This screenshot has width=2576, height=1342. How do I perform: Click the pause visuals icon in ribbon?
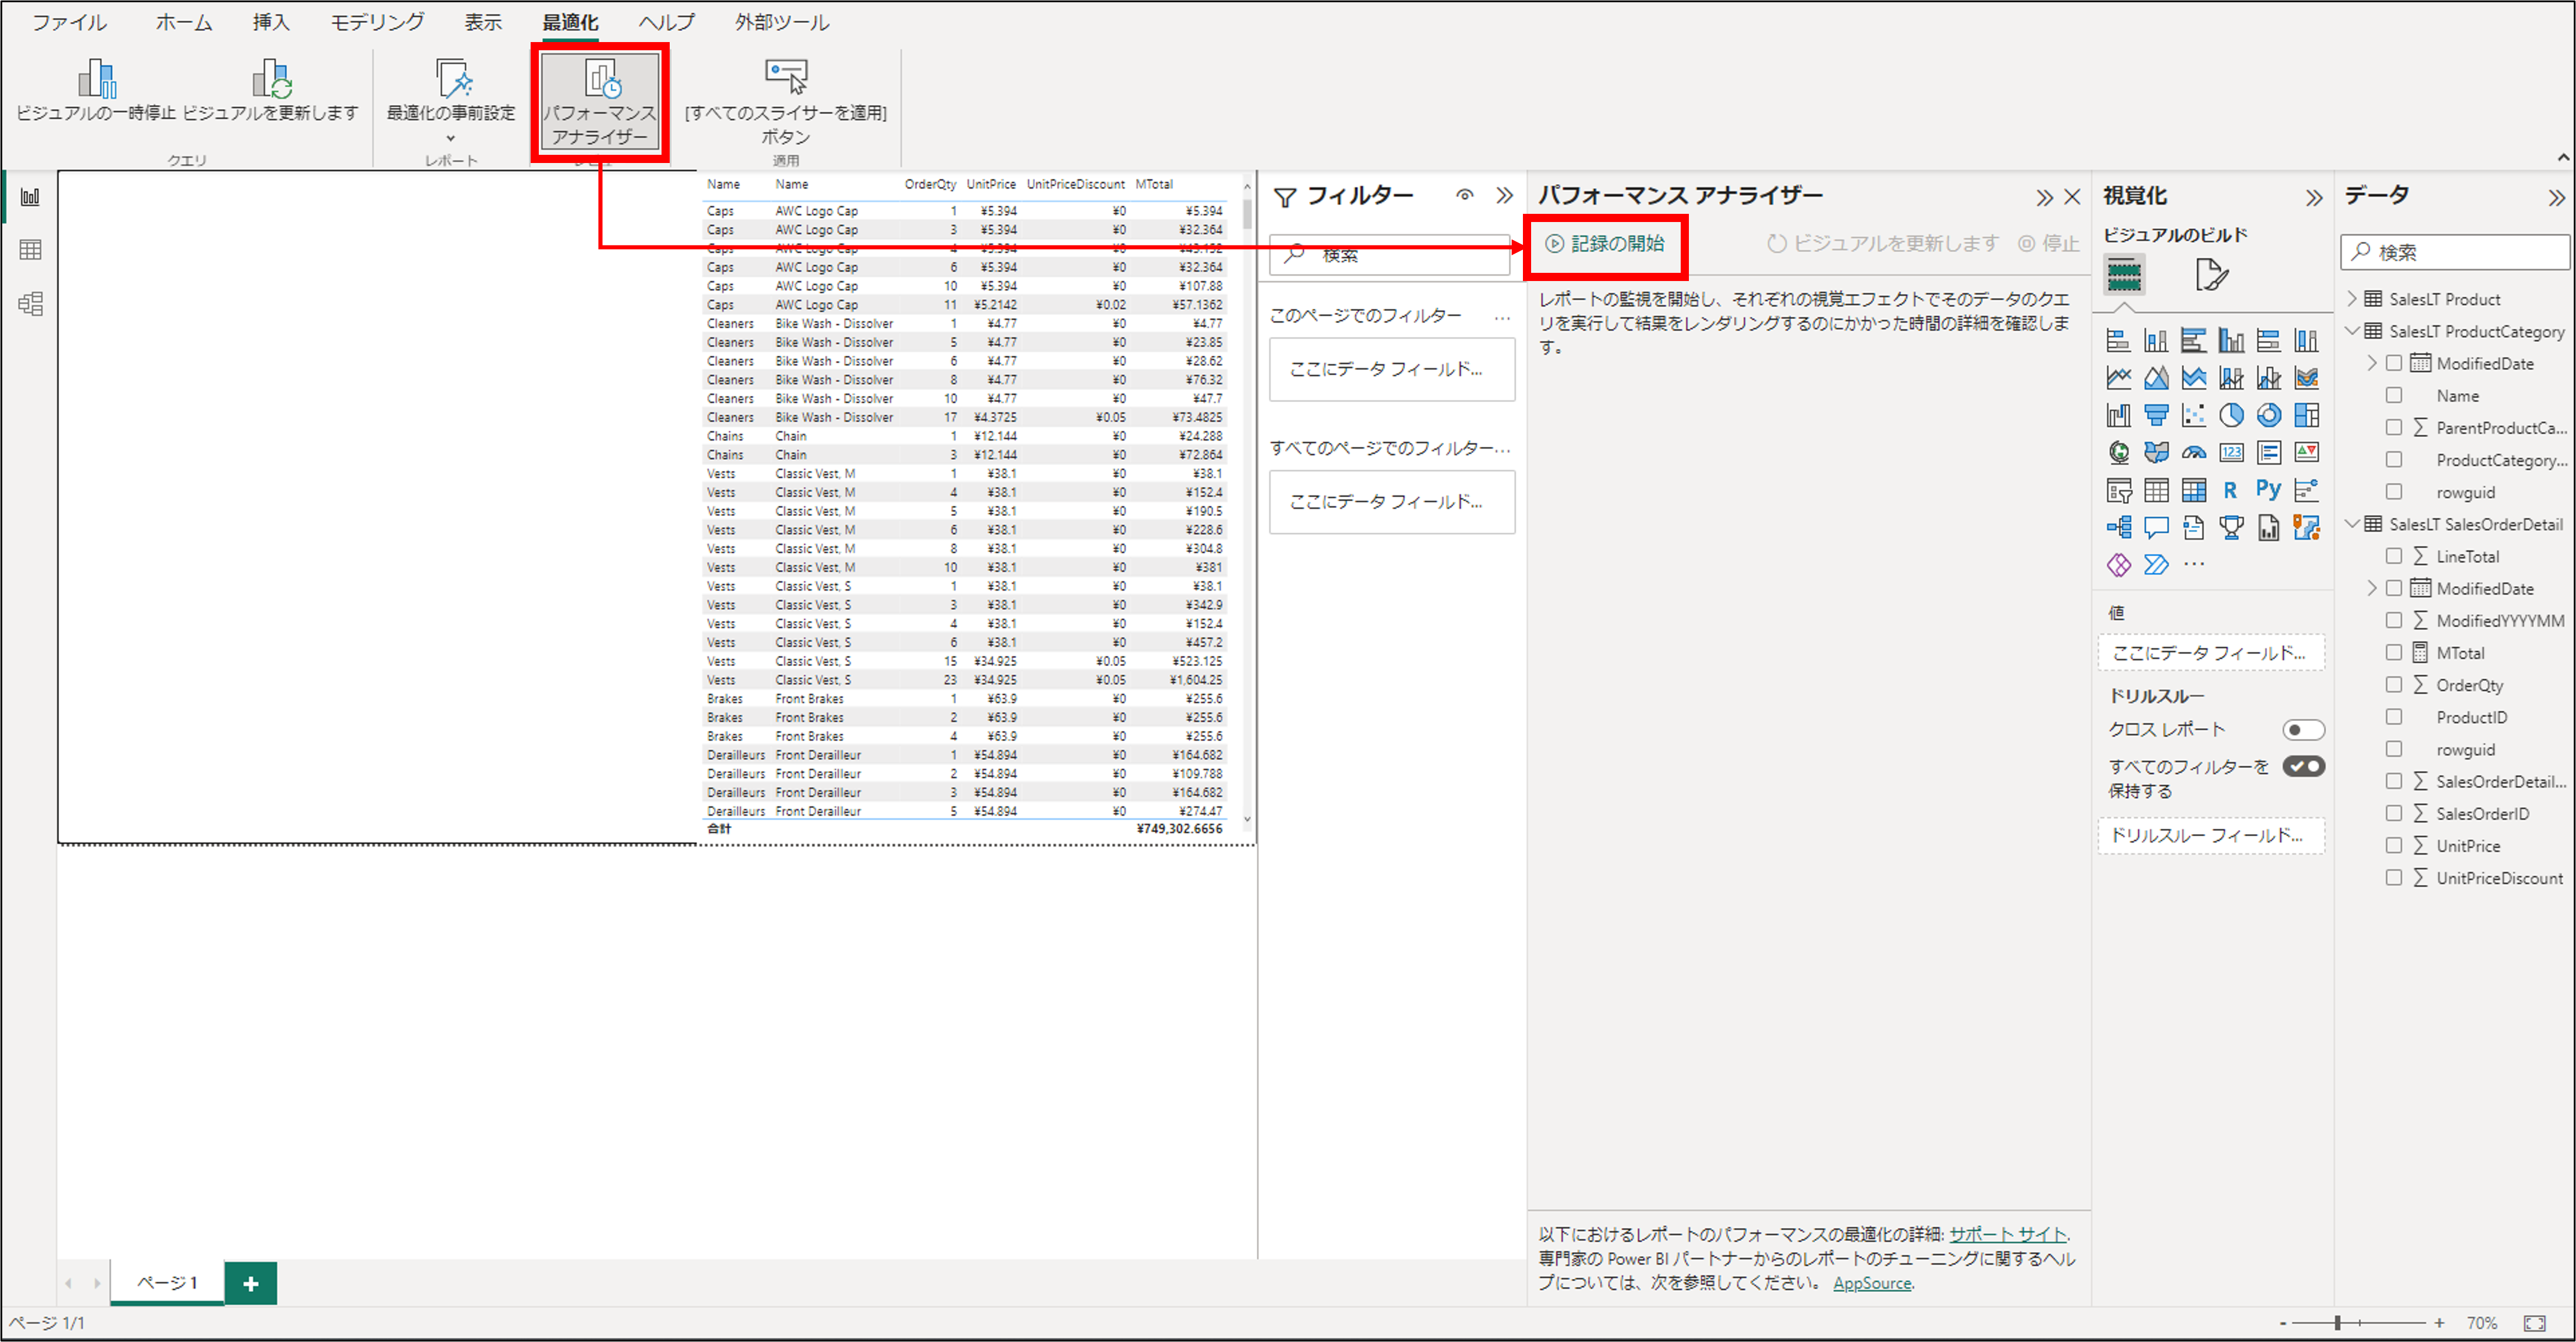97,77
